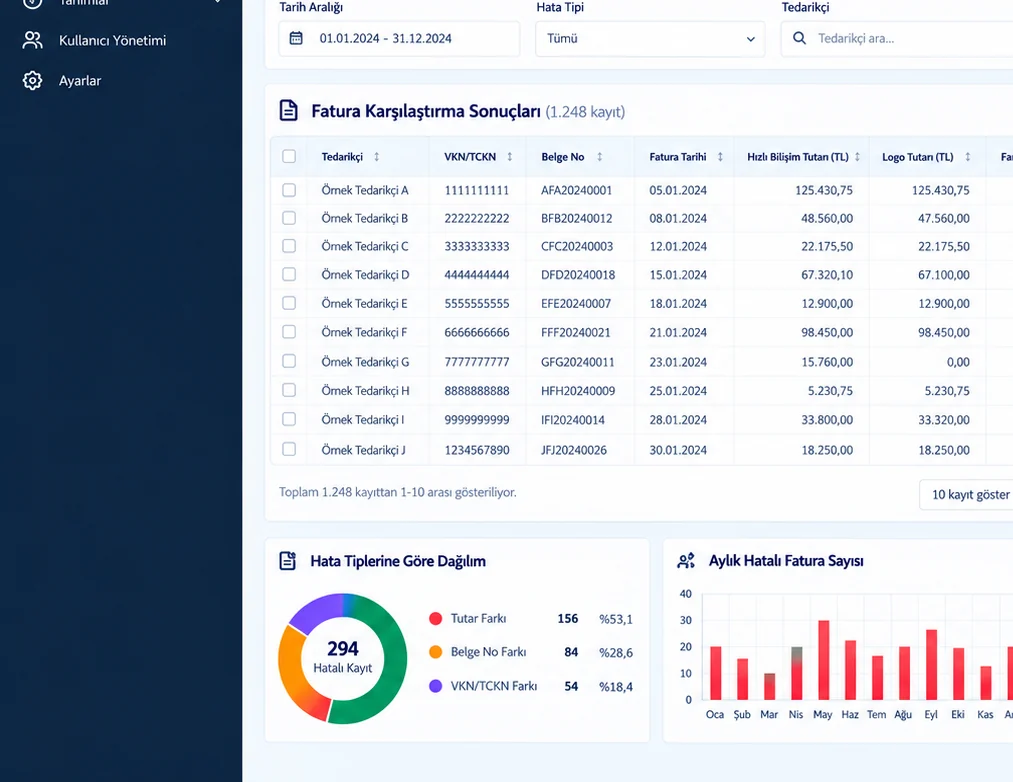Image resolution: width=1013 pixels, height=782 pixels.
Task: Sort by Hızlı Bilişim Tutarı column arrows
Action: coord(857,156)
